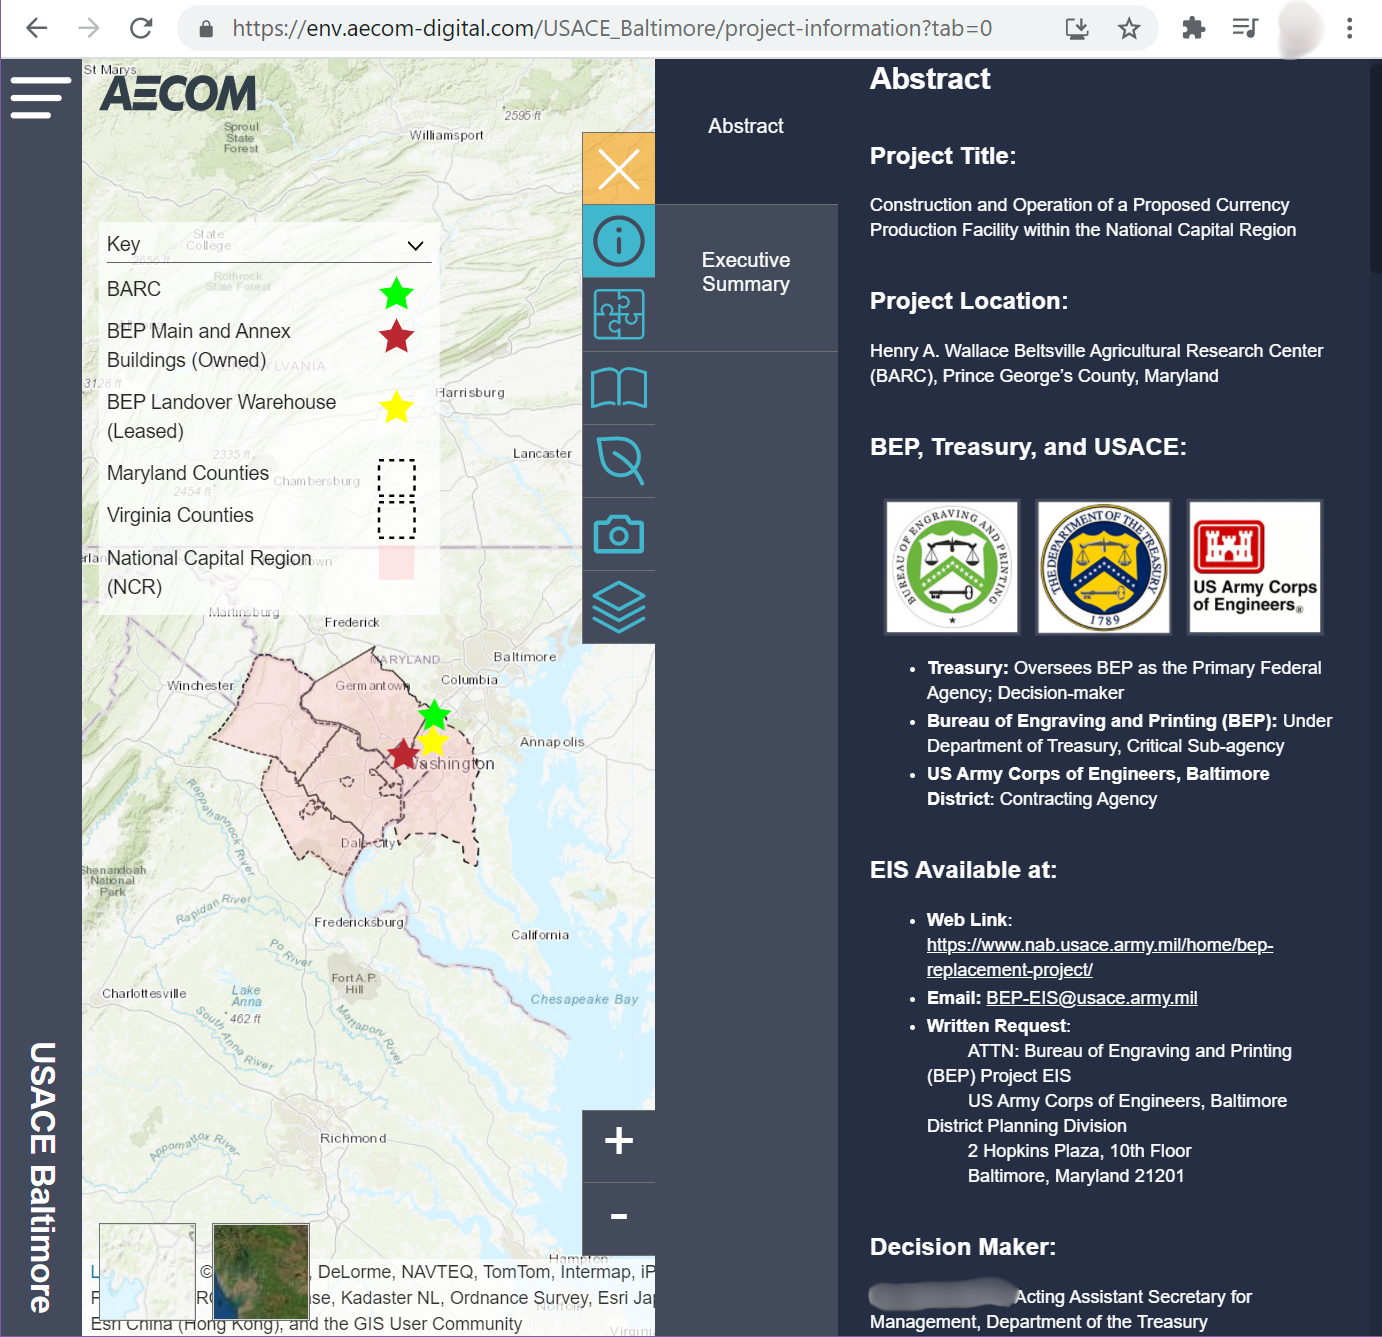Close the side panel with the orange X
This screenshot has height=1337, width=1382.
click(x=618, y=168)
